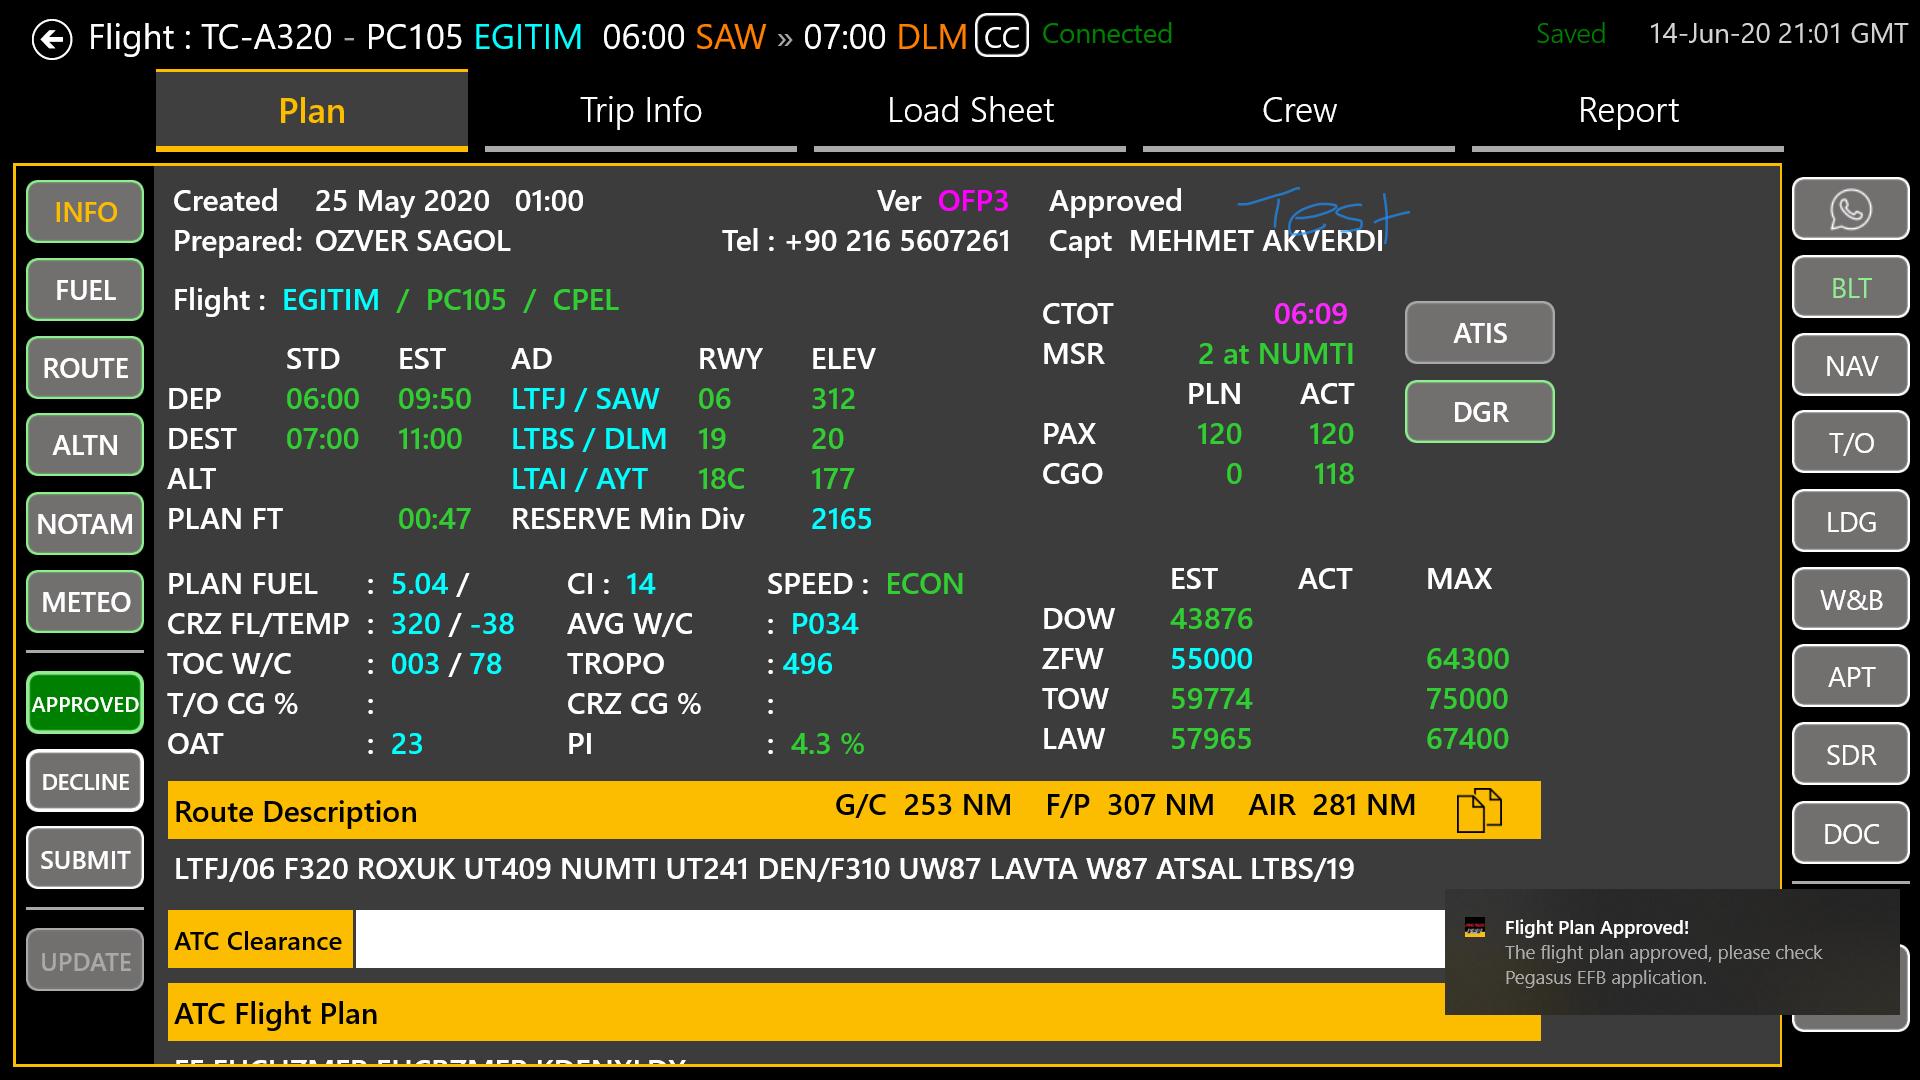1920x1080 pixels.
Task: Click the plan fuel value 5.04
Action: point(419,584)
